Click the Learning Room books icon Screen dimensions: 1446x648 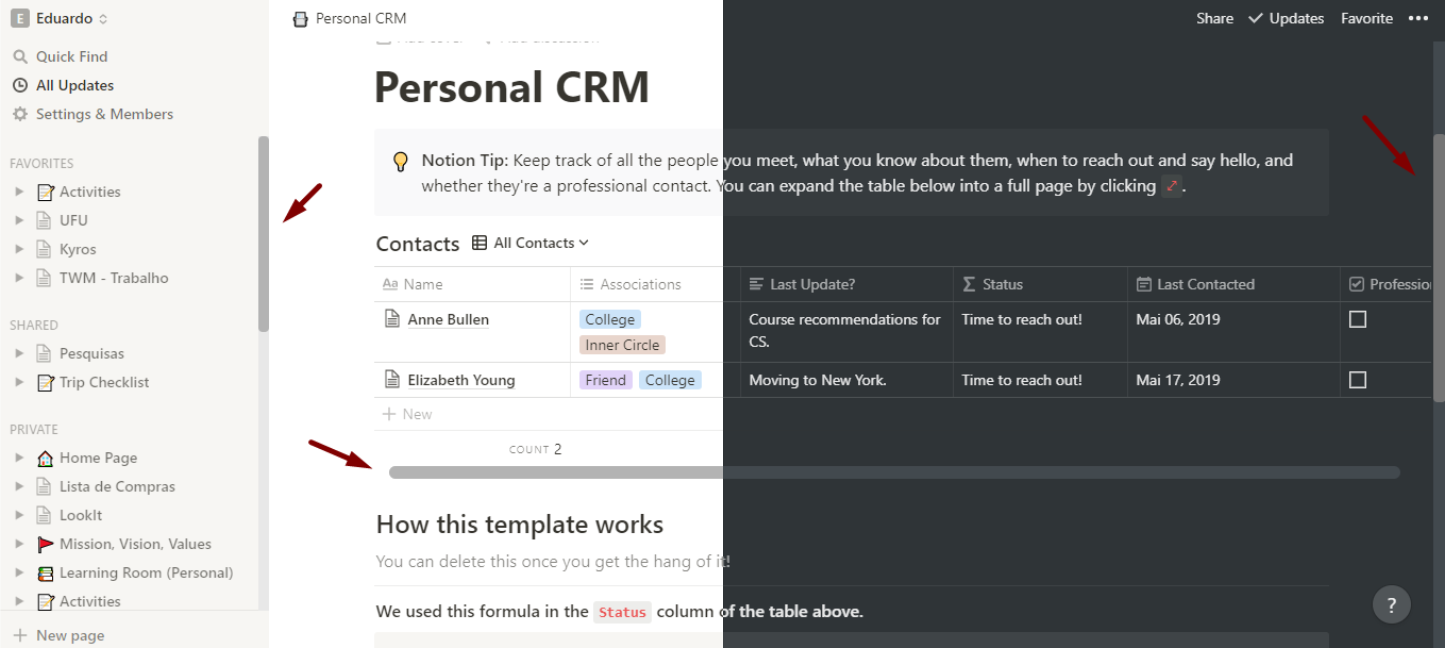point(45,573)
